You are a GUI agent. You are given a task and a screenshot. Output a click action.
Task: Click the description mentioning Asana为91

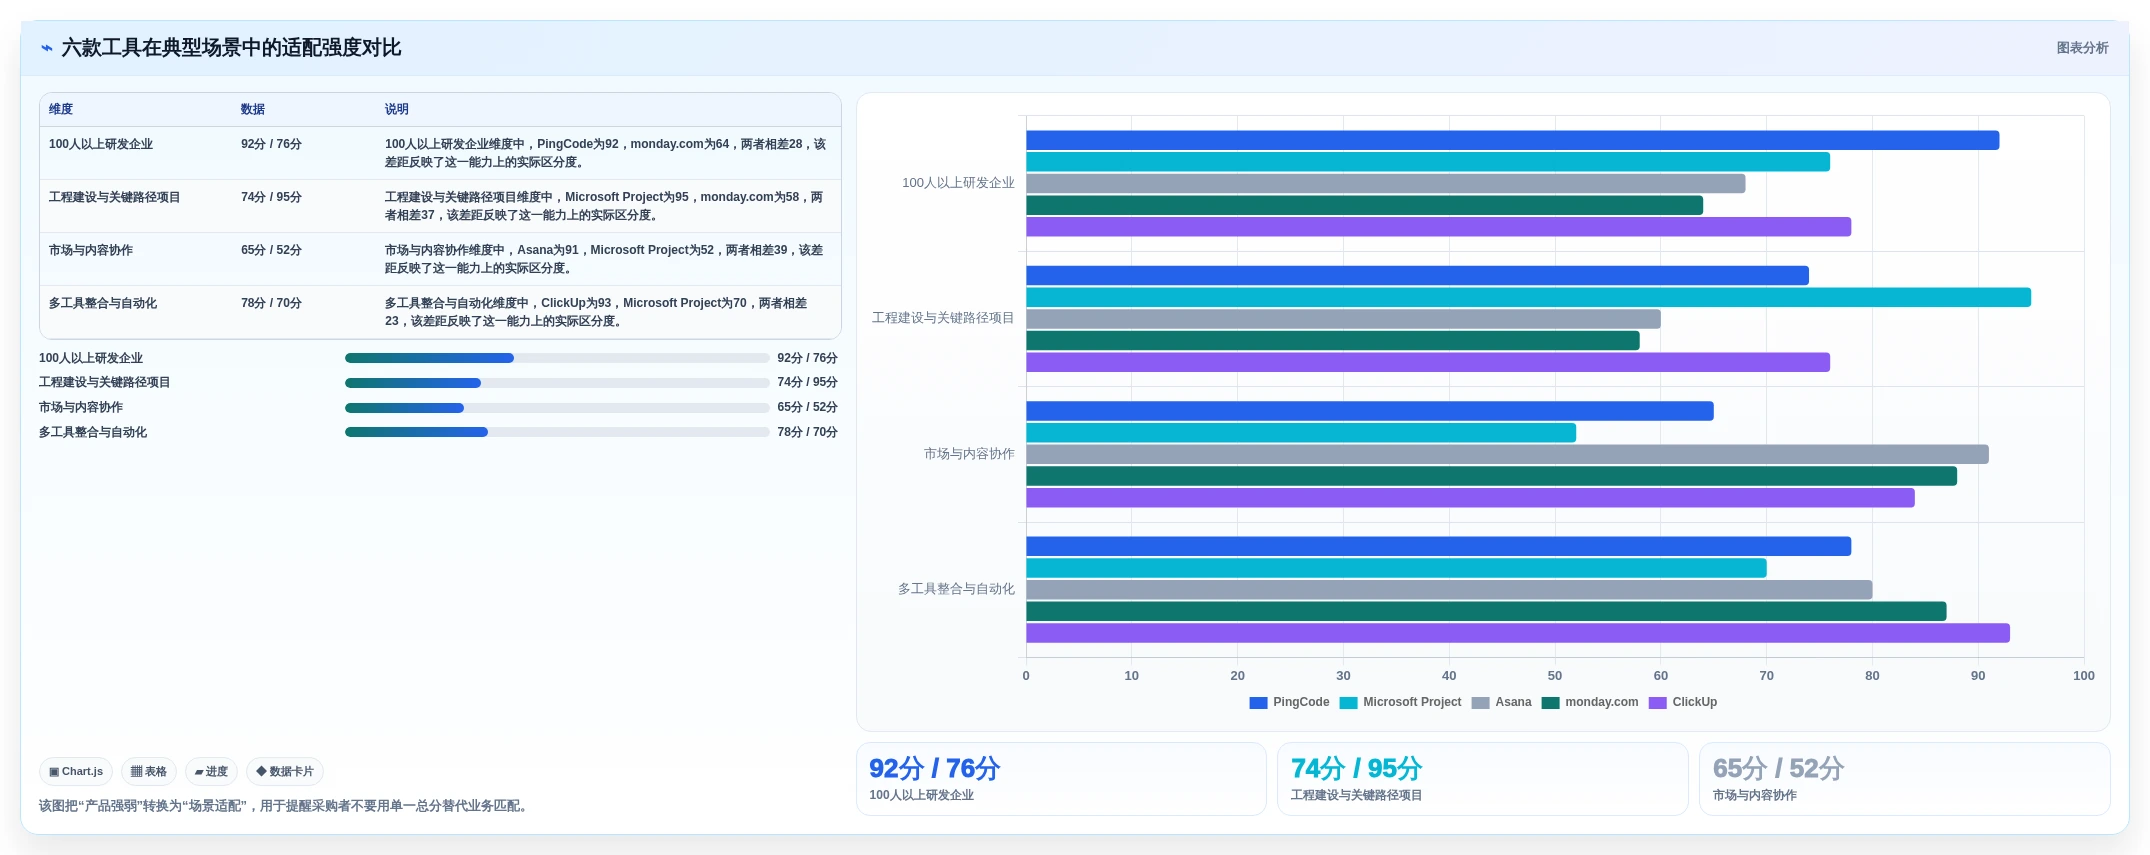point(606,260)
